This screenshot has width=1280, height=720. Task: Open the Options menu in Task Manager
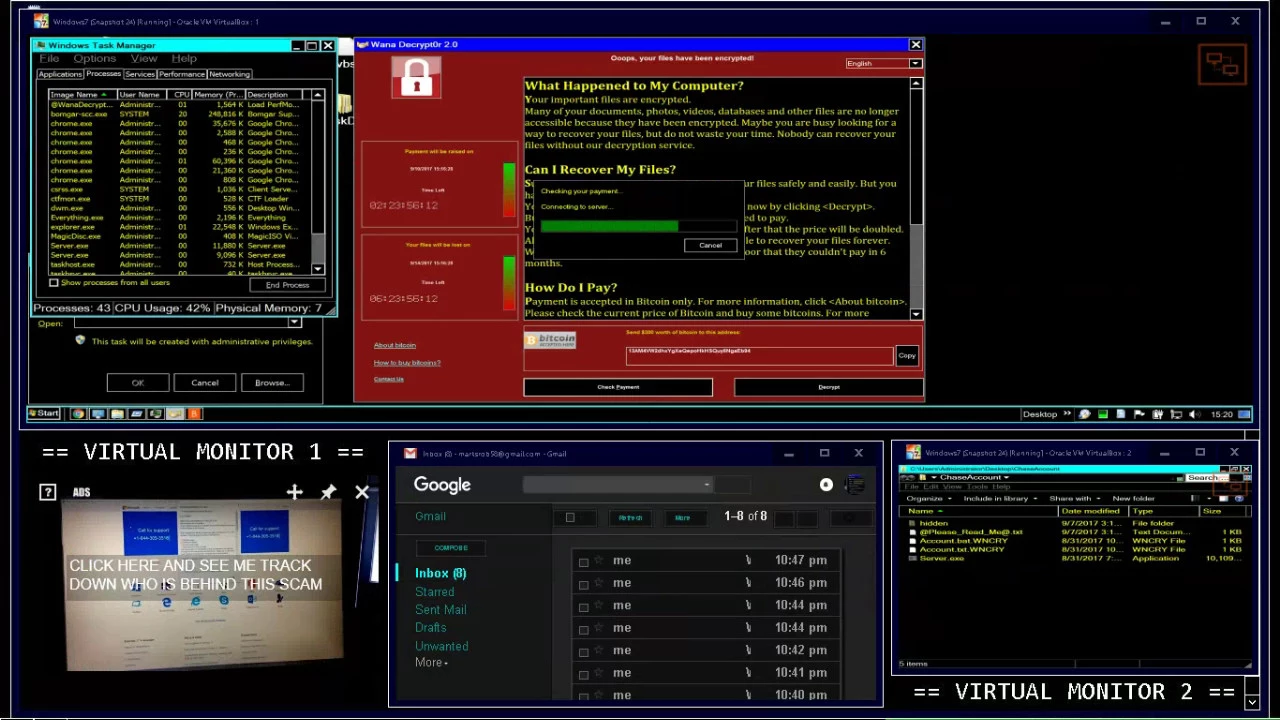[x=94, y=58]
